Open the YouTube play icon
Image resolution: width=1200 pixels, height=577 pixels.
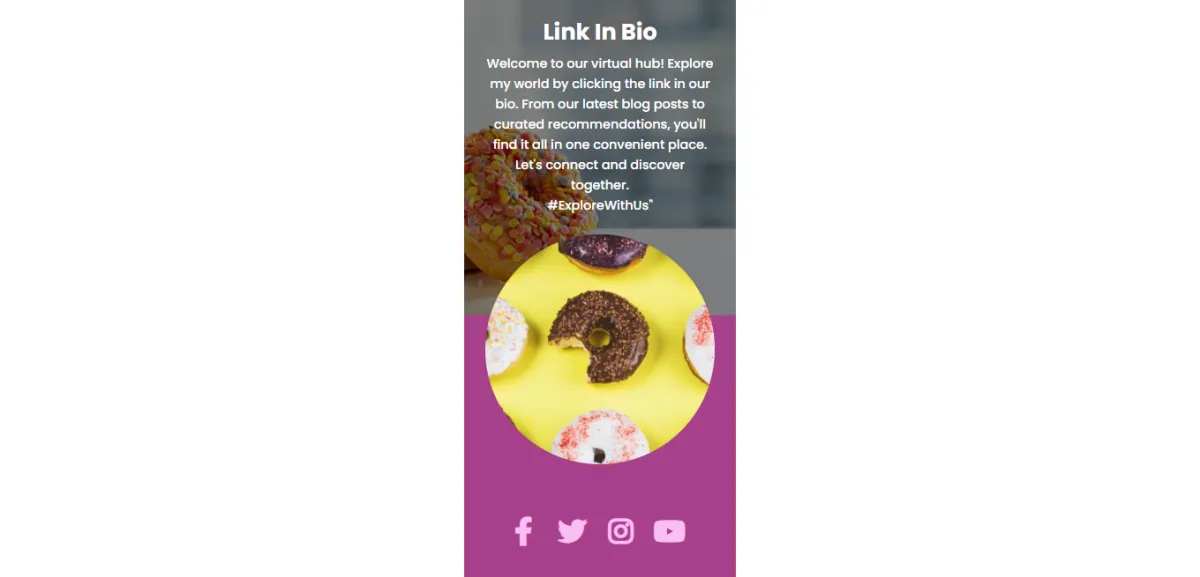coord(669,531)
